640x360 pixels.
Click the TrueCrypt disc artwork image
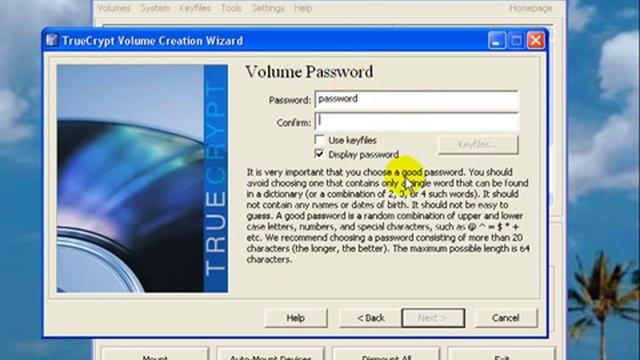click(x=142, y=178)
